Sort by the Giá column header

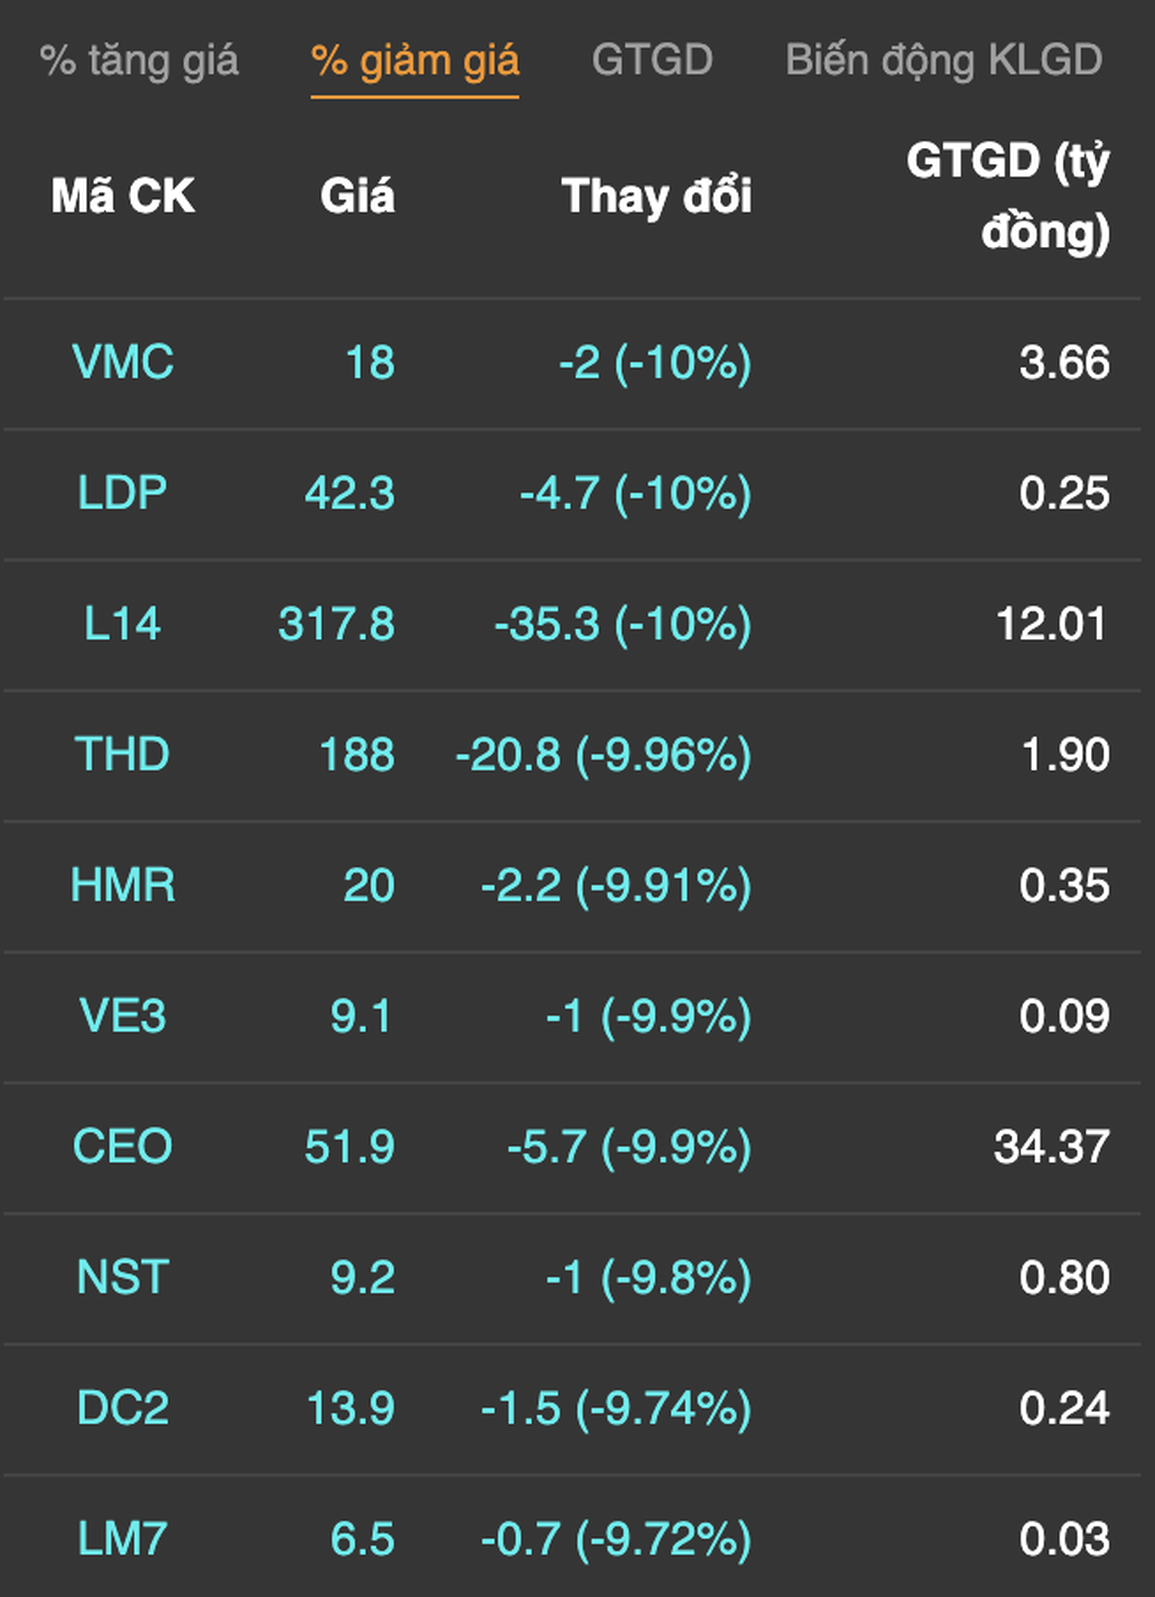(357, 196)
